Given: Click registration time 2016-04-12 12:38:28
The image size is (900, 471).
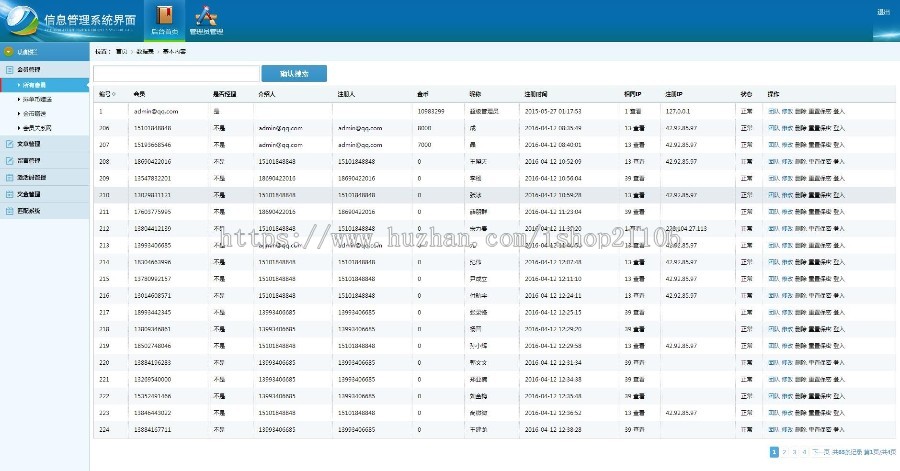Looking at the screenshot, I should (x=553, y=430).
